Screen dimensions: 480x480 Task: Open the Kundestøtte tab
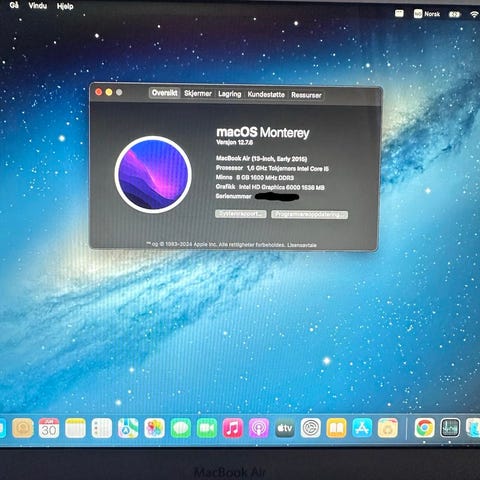(x=266, y=95)
